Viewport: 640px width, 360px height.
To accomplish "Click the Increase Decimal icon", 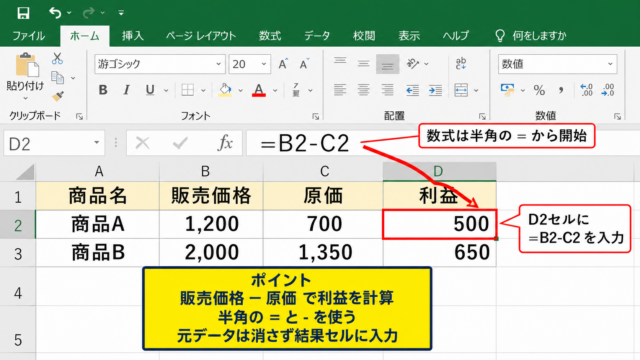I will coord(586,90).
